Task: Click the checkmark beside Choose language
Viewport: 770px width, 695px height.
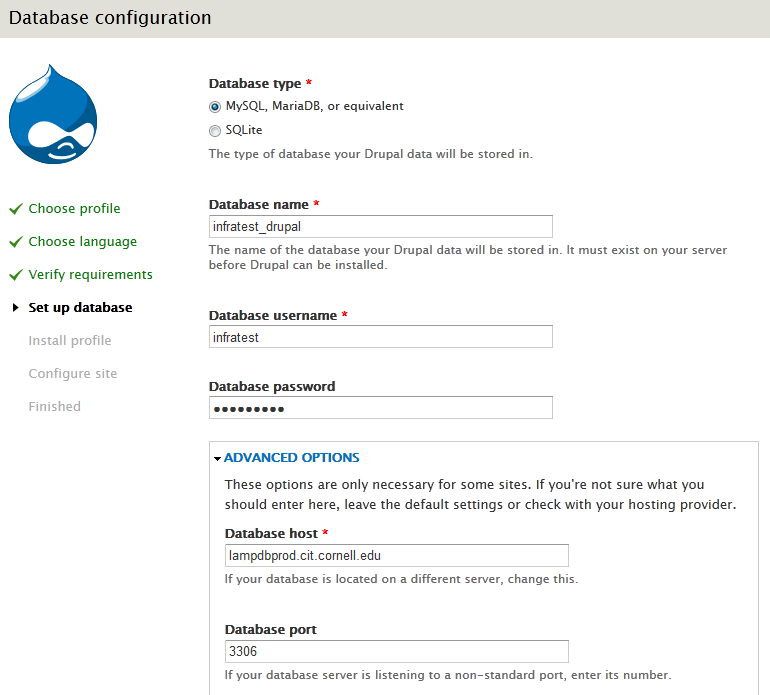Action: pos(16,242)
